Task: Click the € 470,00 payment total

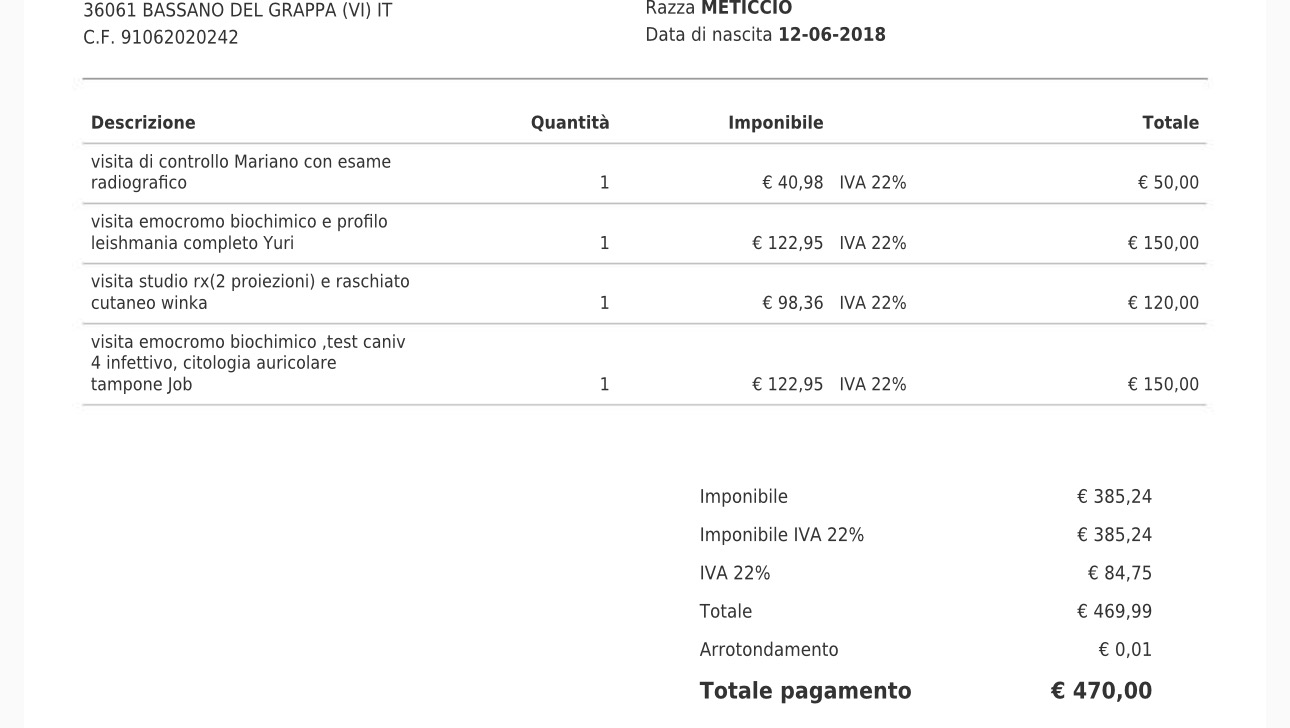Action: pos(1101,691)
